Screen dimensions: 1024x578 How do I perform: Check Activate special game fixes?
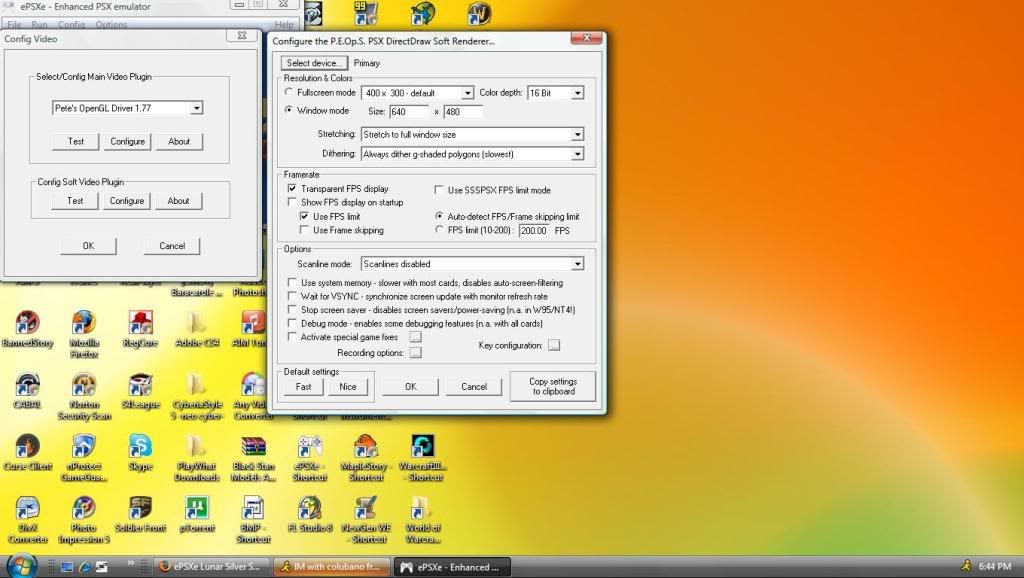click(x=292, y=337)
